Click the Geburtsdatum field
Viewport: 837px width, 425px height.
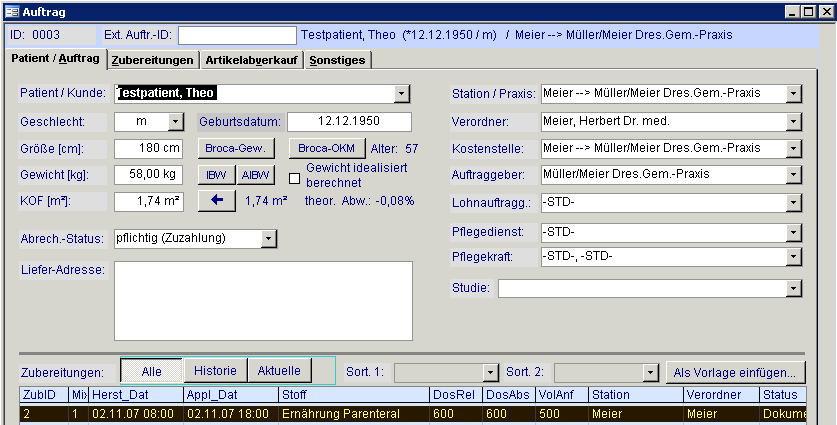349,122
